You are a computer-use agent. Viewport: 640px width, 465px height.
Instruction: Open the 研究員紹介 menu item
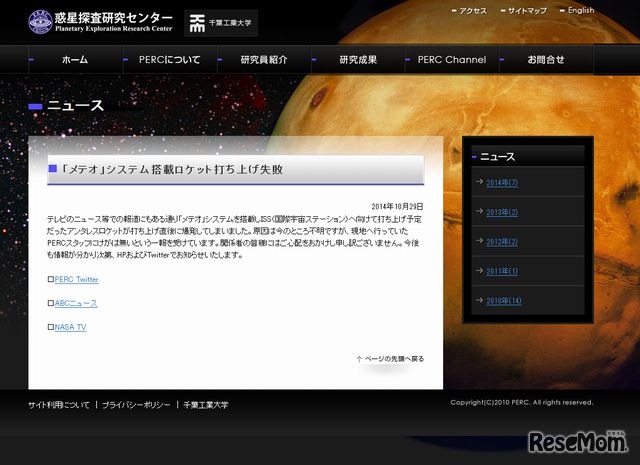click(264, 60)
